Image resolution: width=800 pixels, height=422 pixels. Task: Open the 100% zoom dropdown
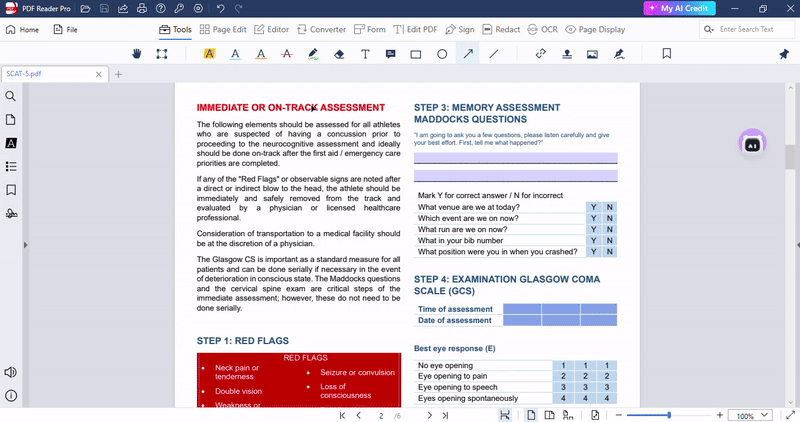point(750,415)
